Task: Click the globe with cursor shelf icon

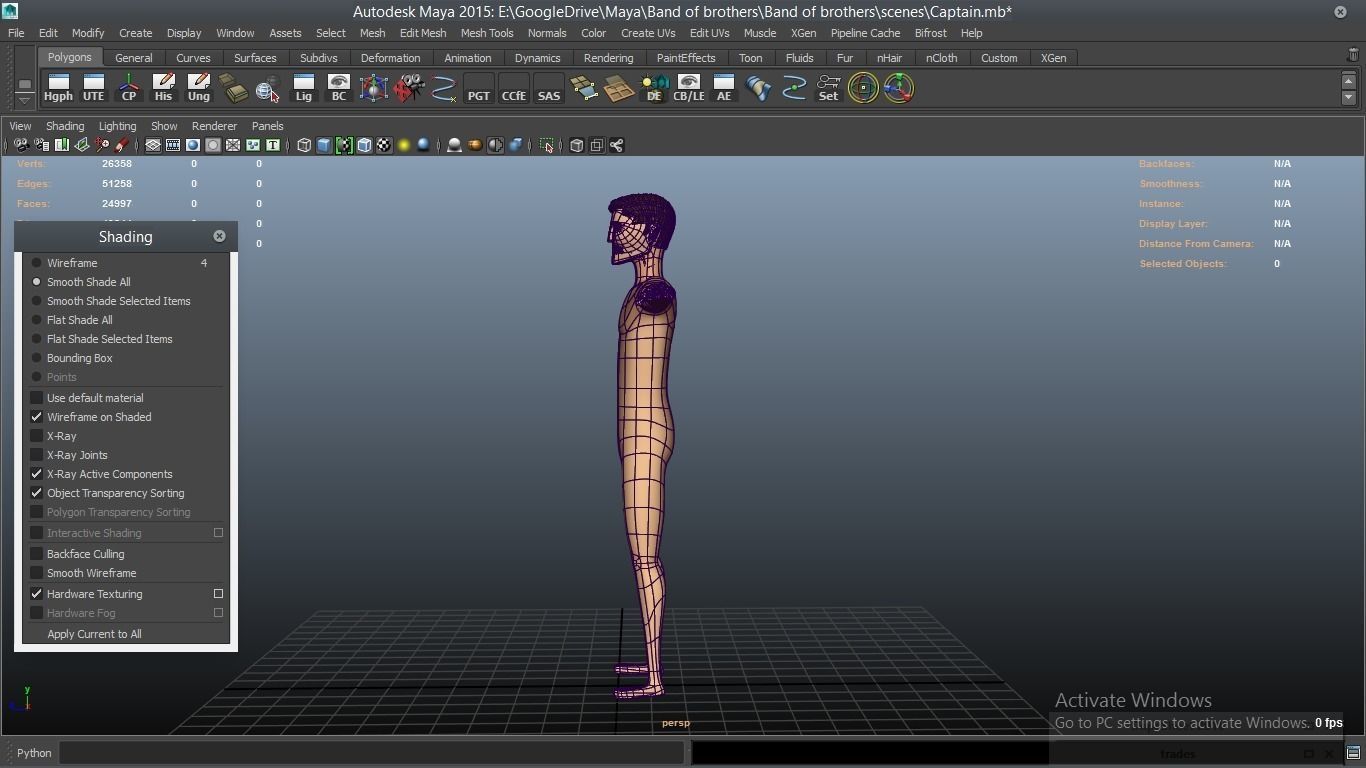Action: [268, 88]
